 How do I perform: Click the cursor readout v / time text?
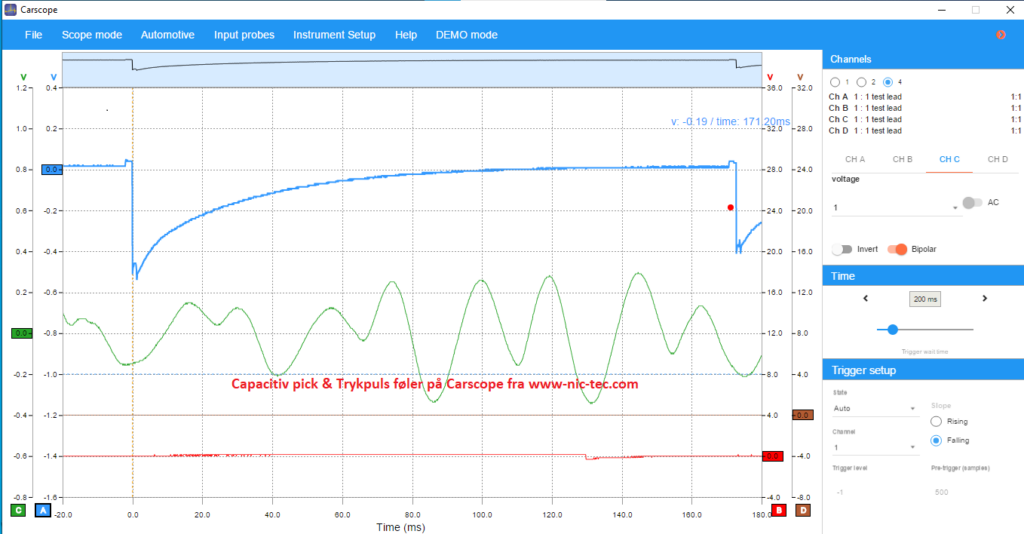pos(730,121)
